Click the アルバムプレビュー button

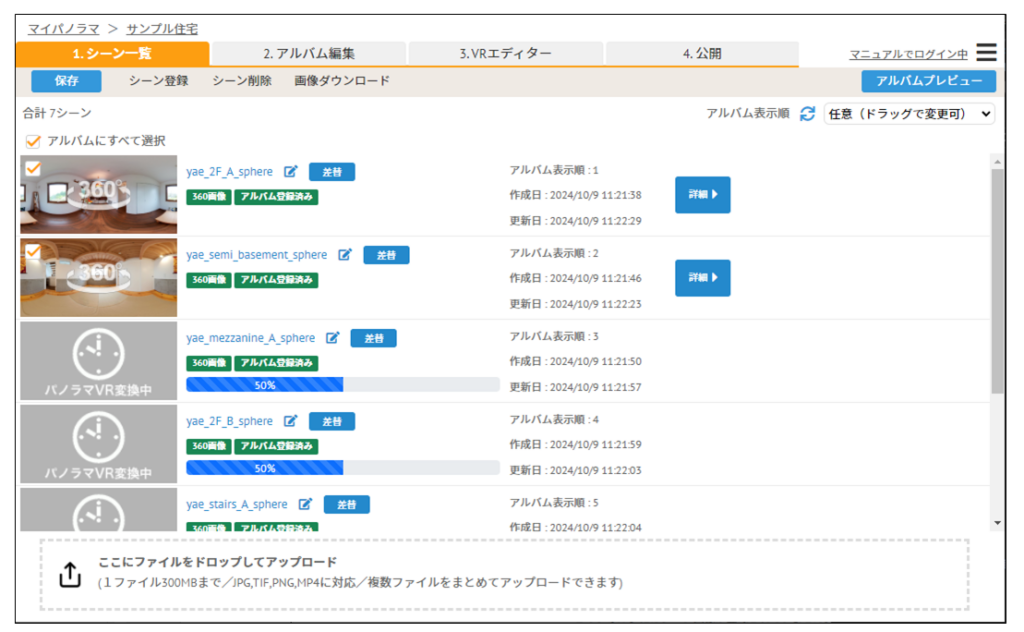(928, 81)
